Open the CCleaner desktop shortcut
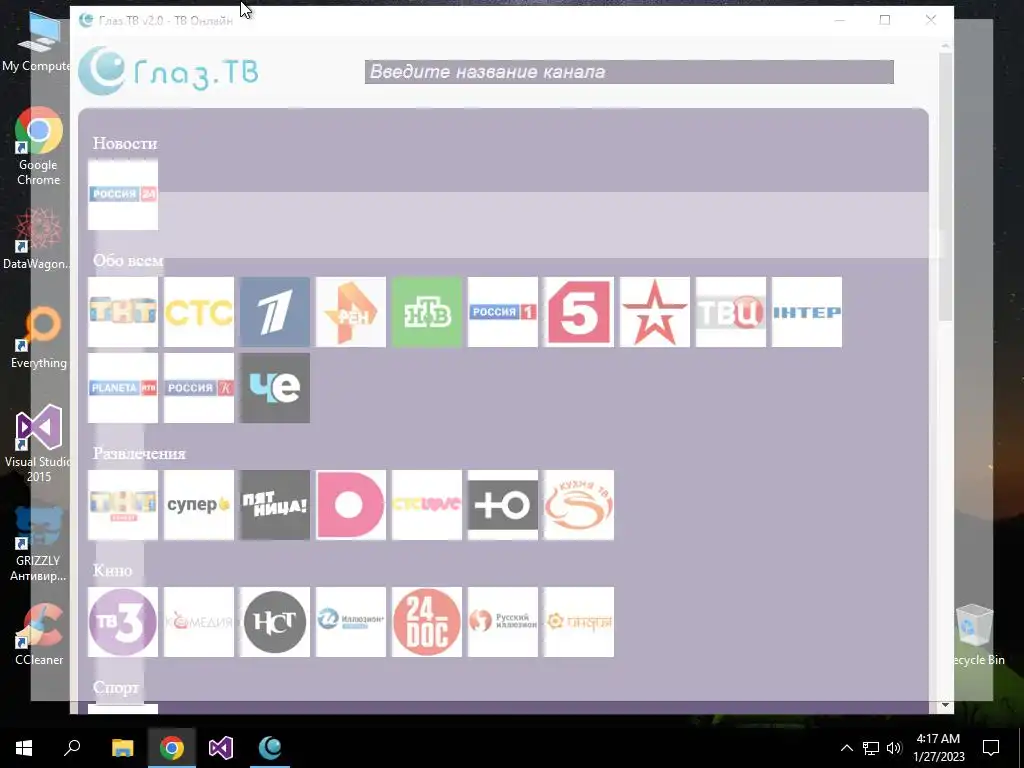Viewport: 1024px width, 768px height. click(39, 634)
